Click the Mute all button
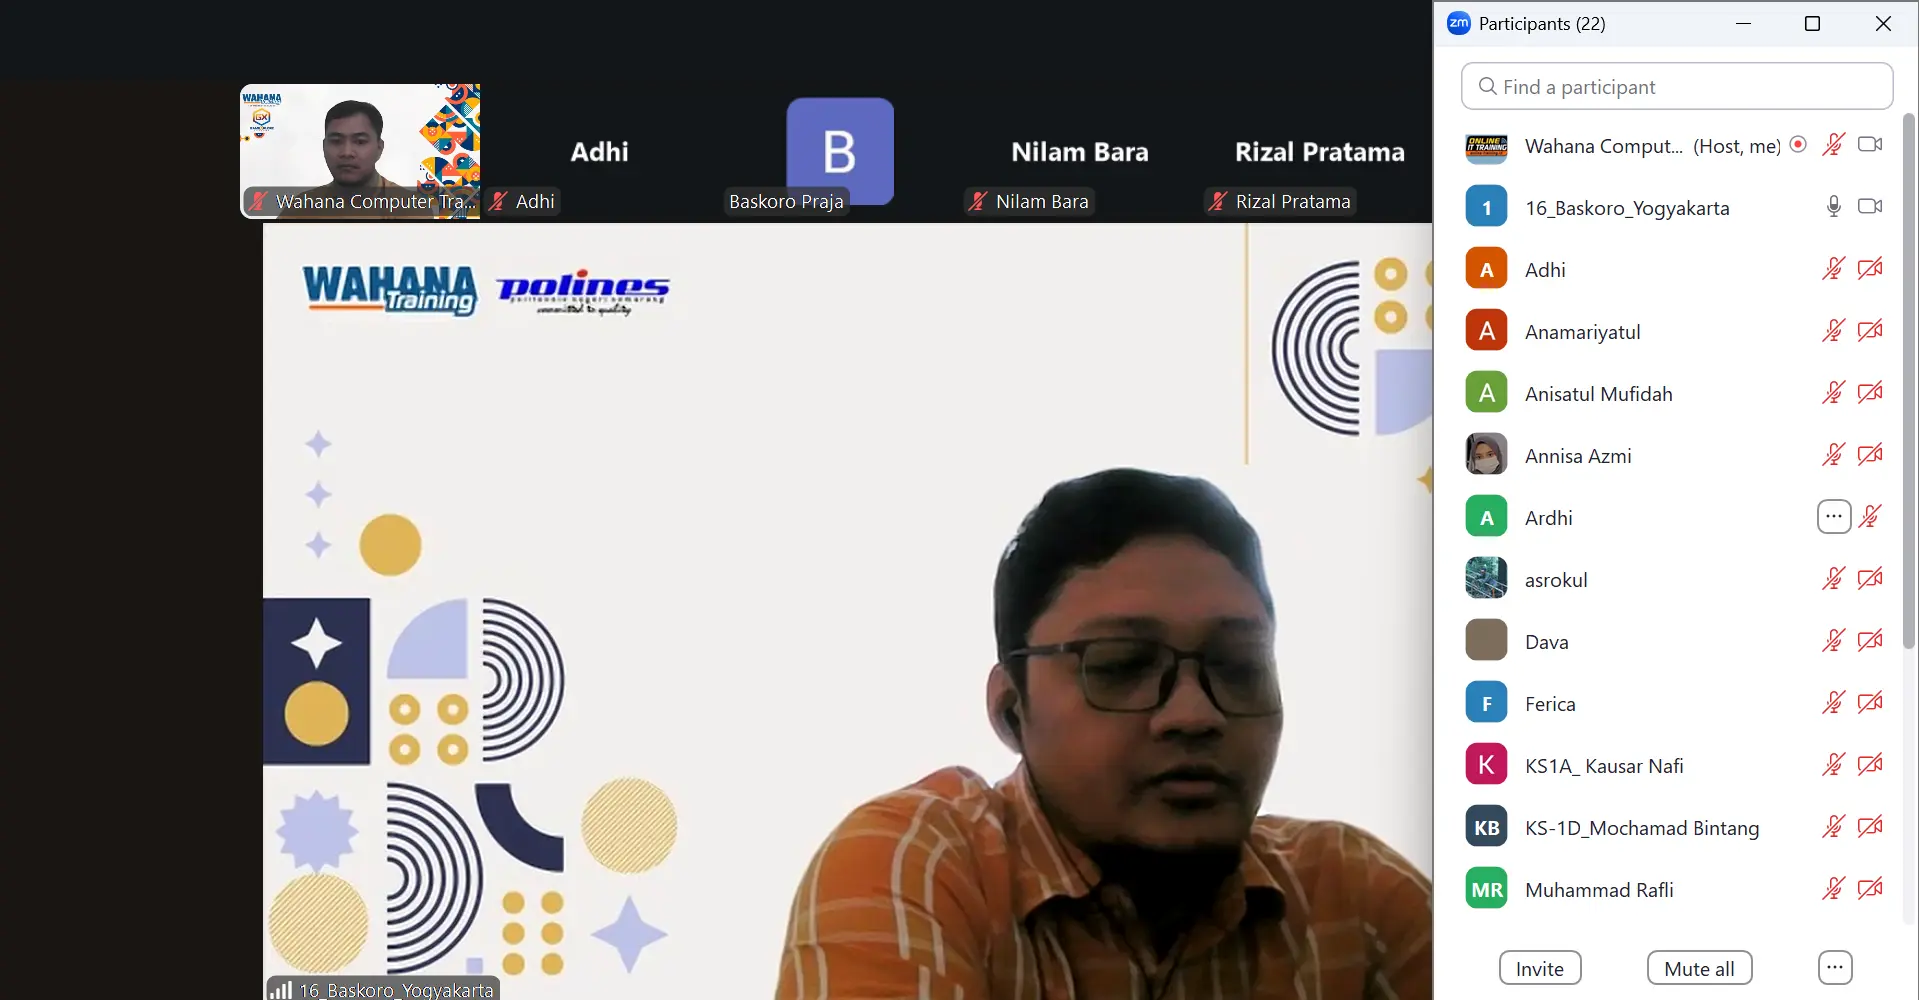This screenshot has height=1000, width=1919. click(1699, 968)
